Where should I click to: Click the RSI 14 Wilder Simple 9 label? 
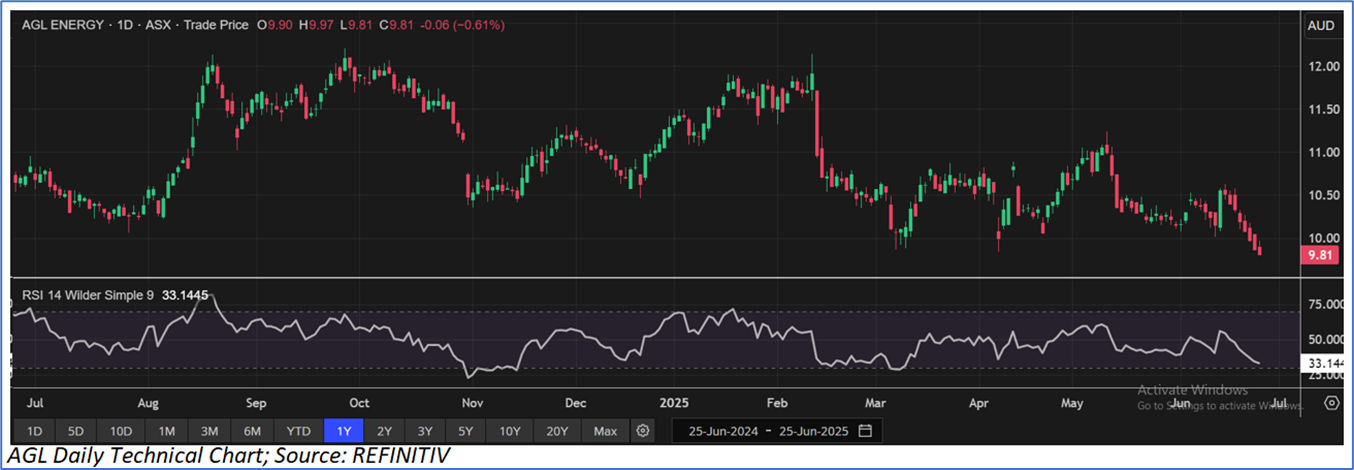click(87, 295)
